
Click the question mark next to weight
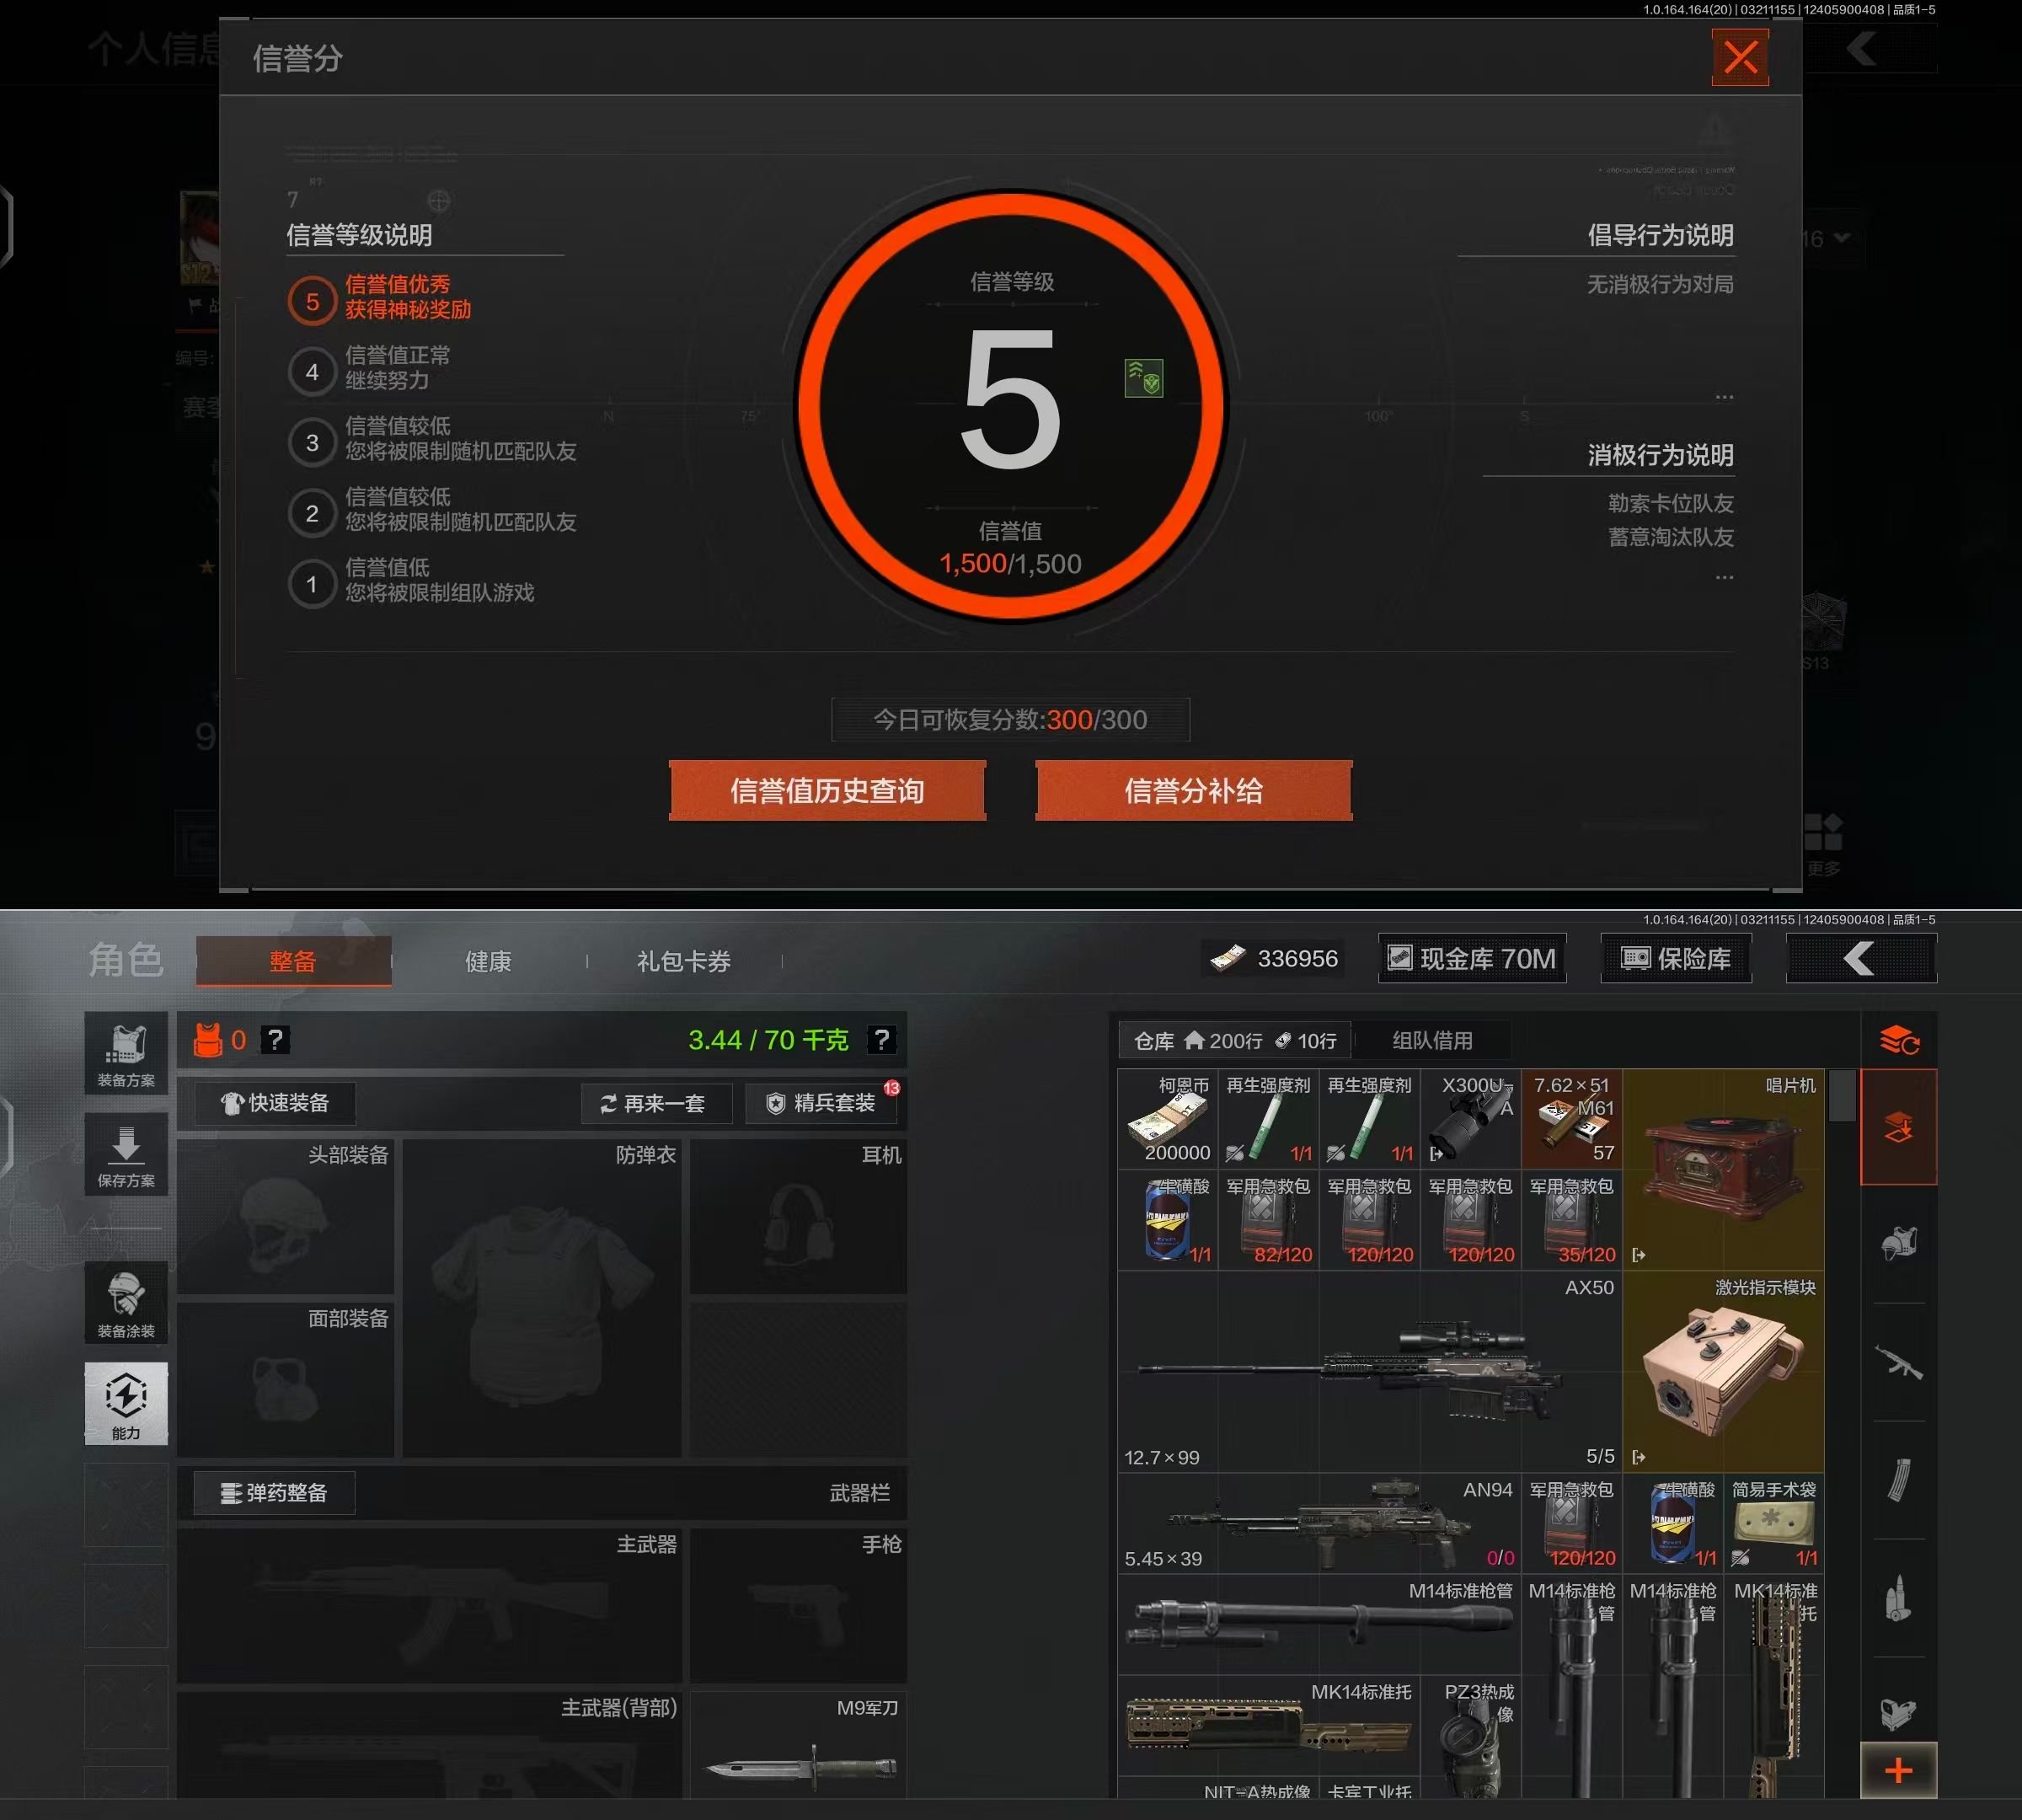click(880, 1040)
